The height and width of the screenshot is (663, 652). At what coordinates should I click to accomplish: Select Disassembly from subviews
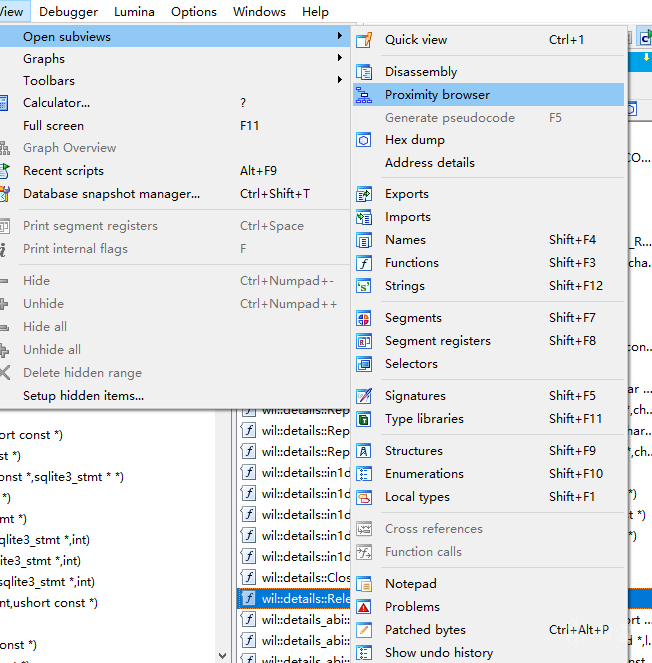pyautogui.click(x=421, y=72)
